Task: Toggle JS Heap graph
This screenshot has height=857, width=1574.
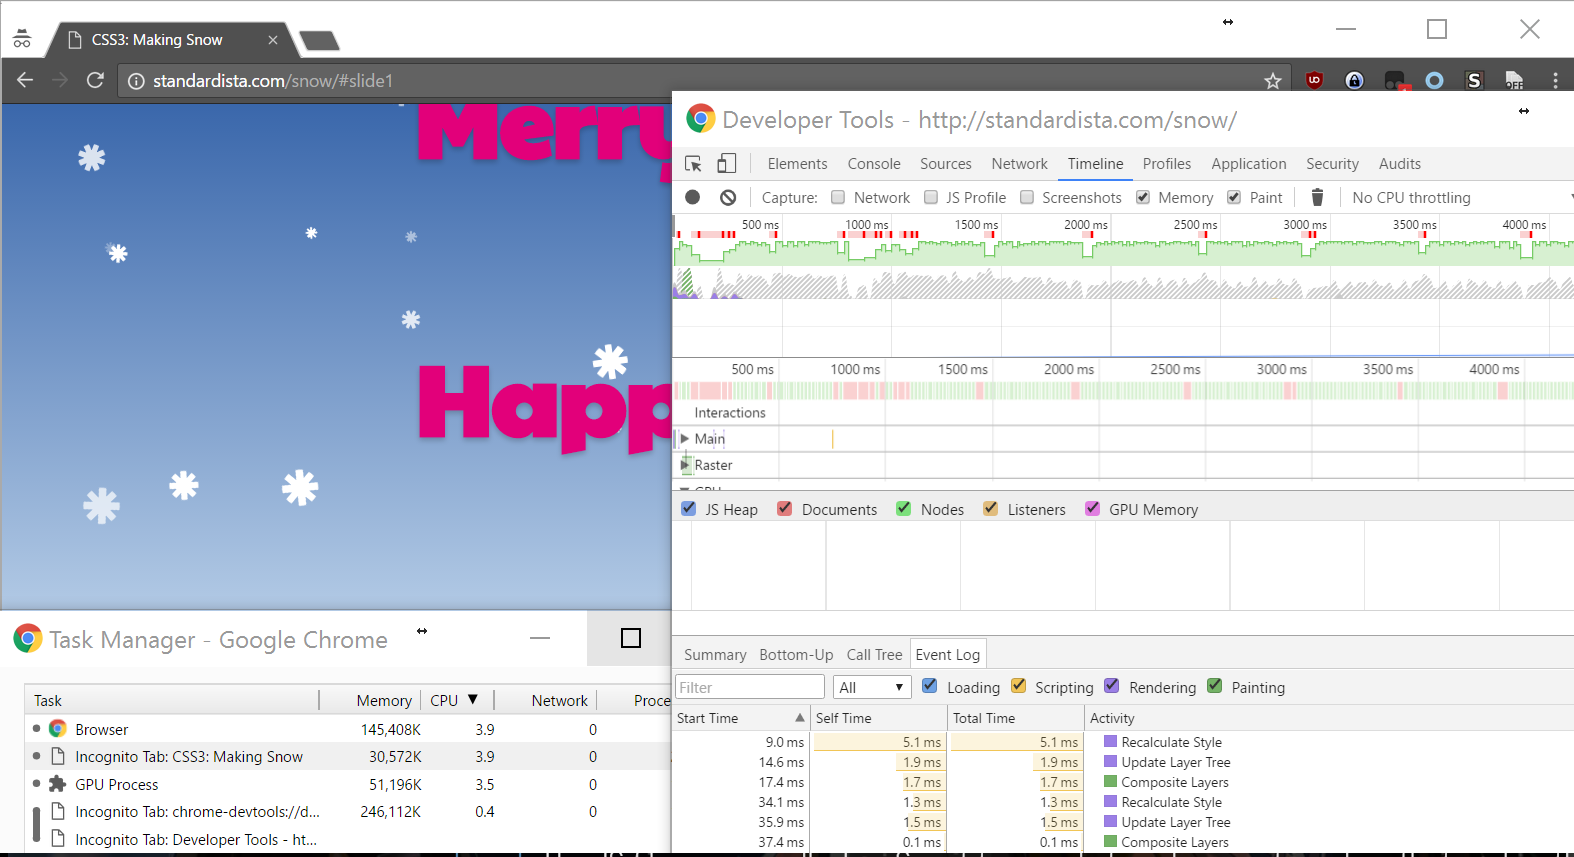Action: pos(689,508)
